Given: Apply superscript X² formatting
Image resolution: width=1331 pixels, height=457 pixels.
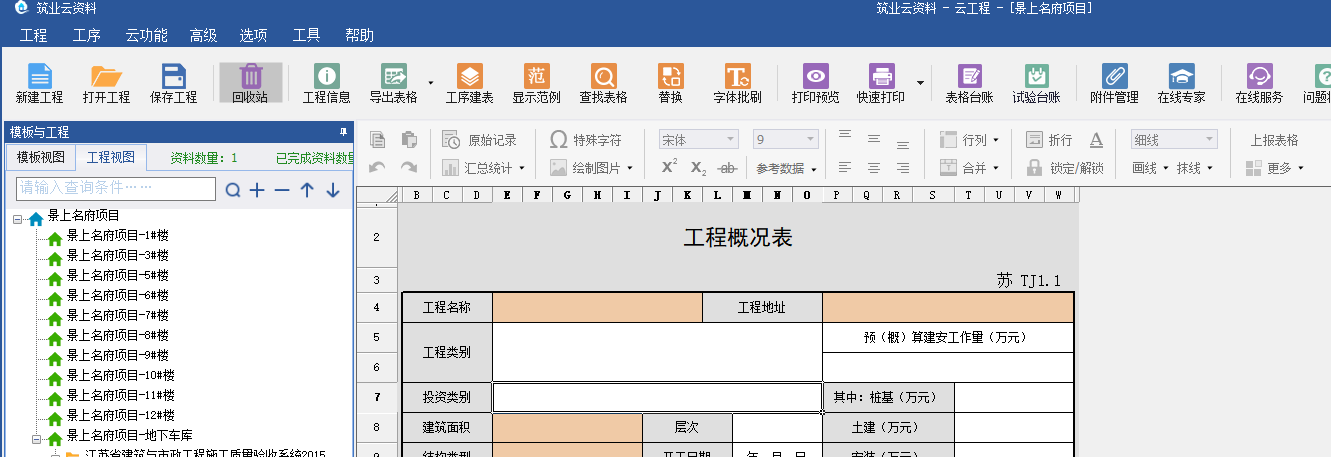Looking at the screenshot, I should pyautogui.click(x=670, y=167).
